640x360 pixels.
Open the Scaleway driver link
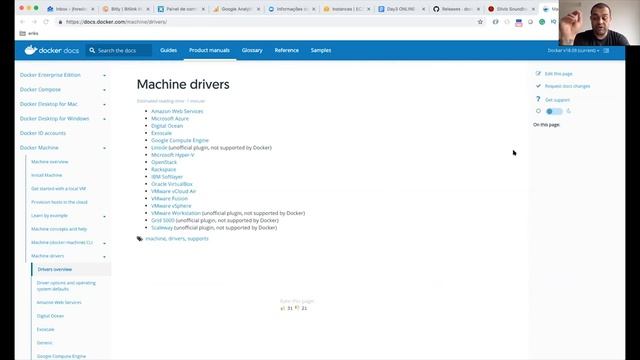[162, 227]
